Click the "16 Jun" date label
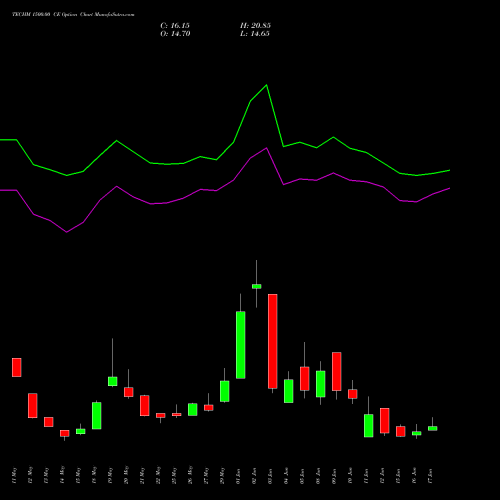 coord(414,476)
